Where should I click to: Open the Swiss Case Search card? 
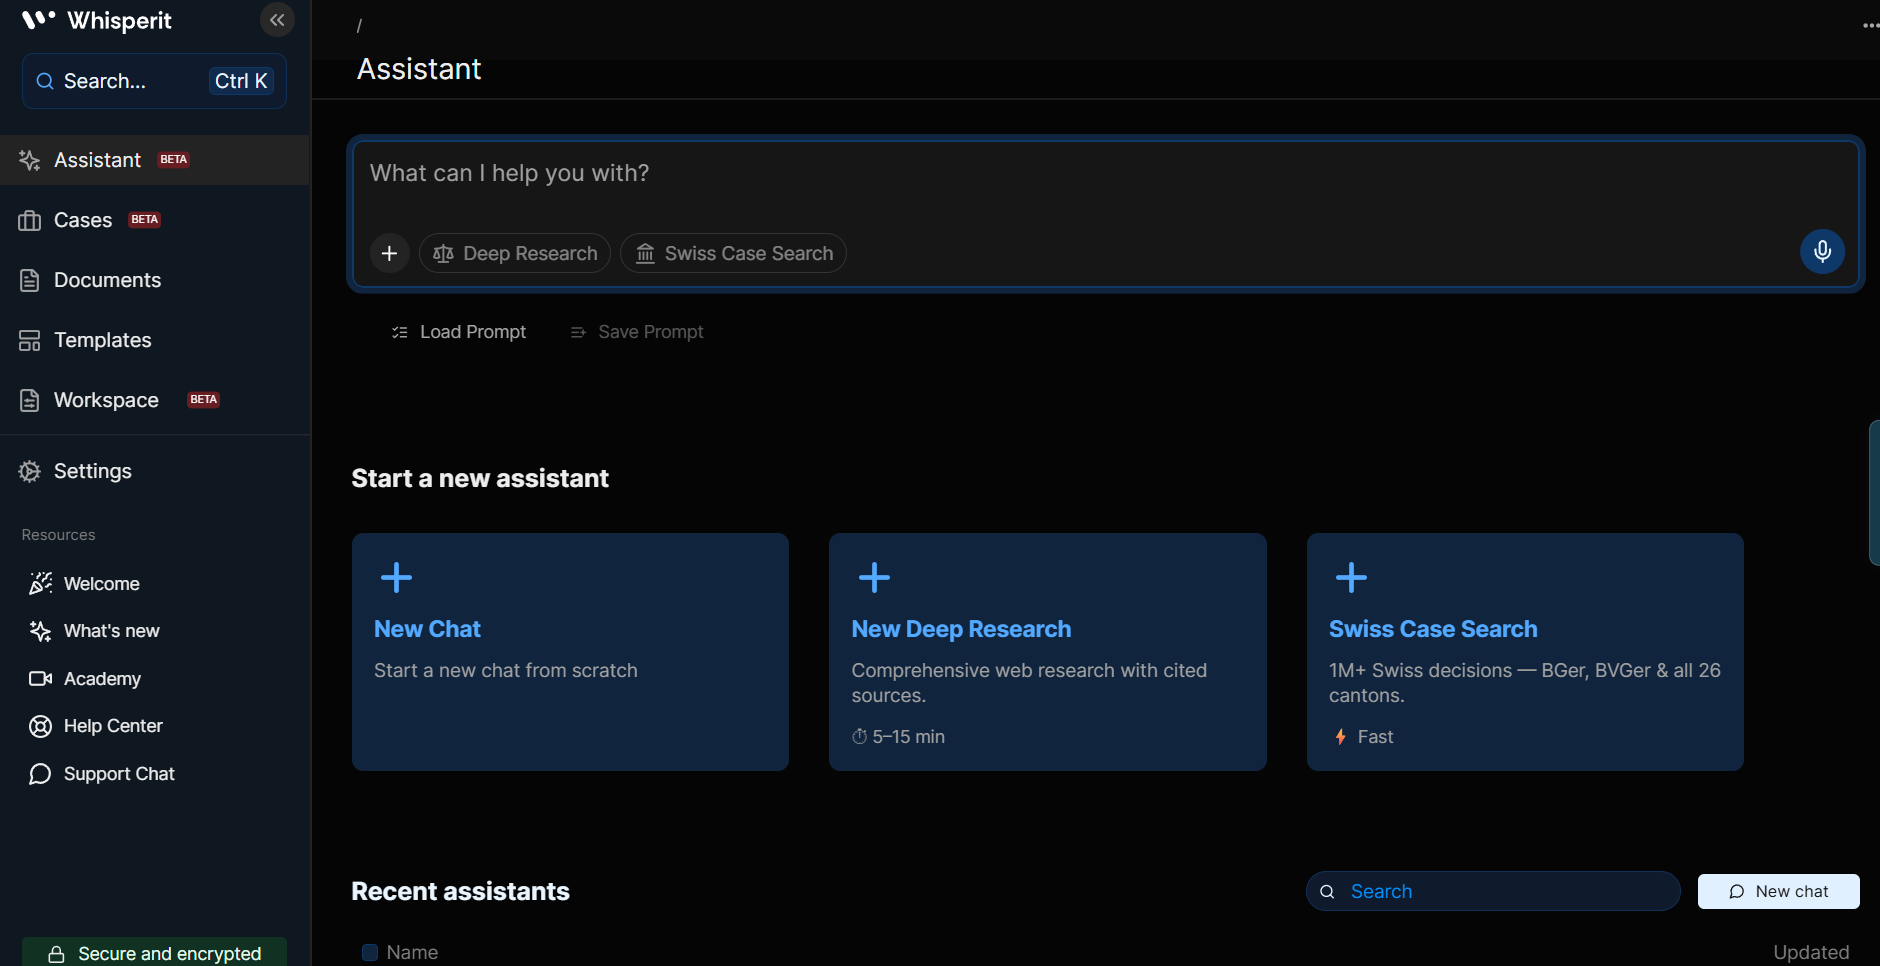coord(1525,652)
